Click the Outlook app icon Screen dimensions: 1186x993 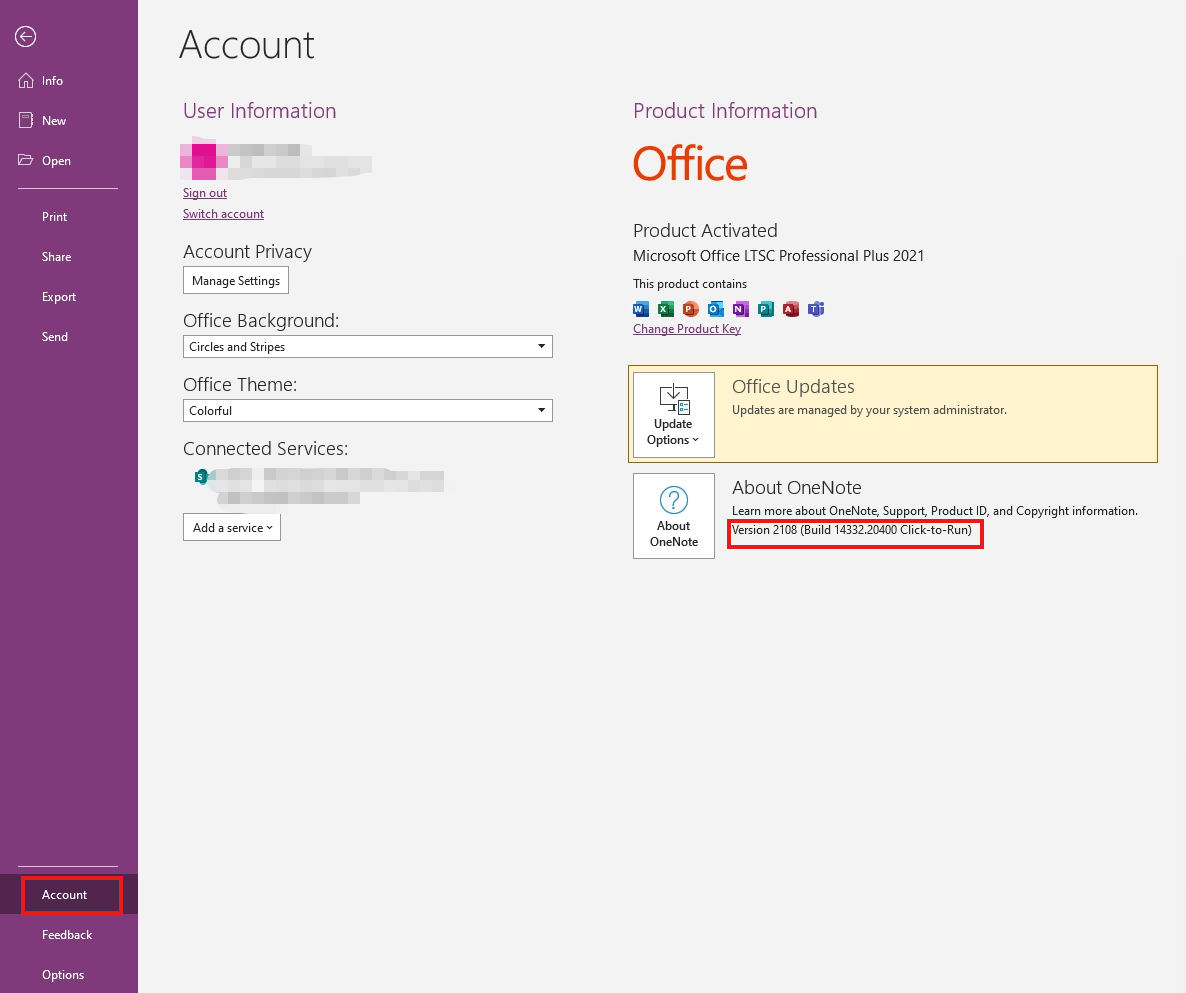click(716, 309)
